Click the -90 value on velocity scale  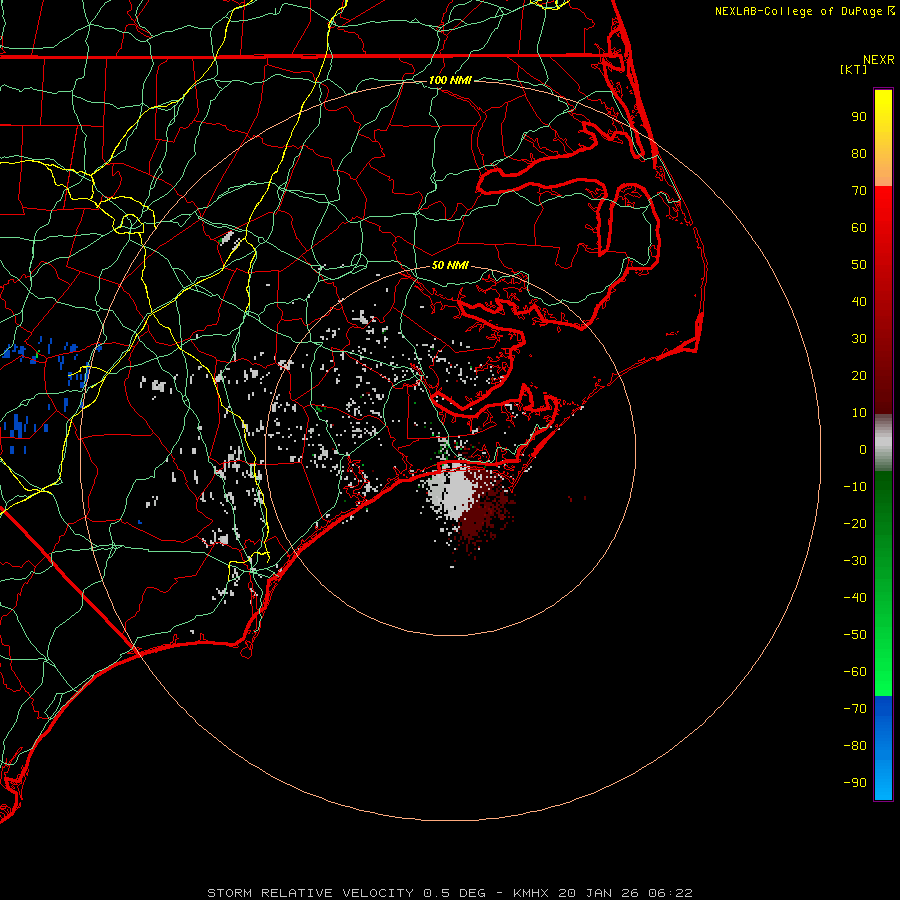(x=855, y=782)
